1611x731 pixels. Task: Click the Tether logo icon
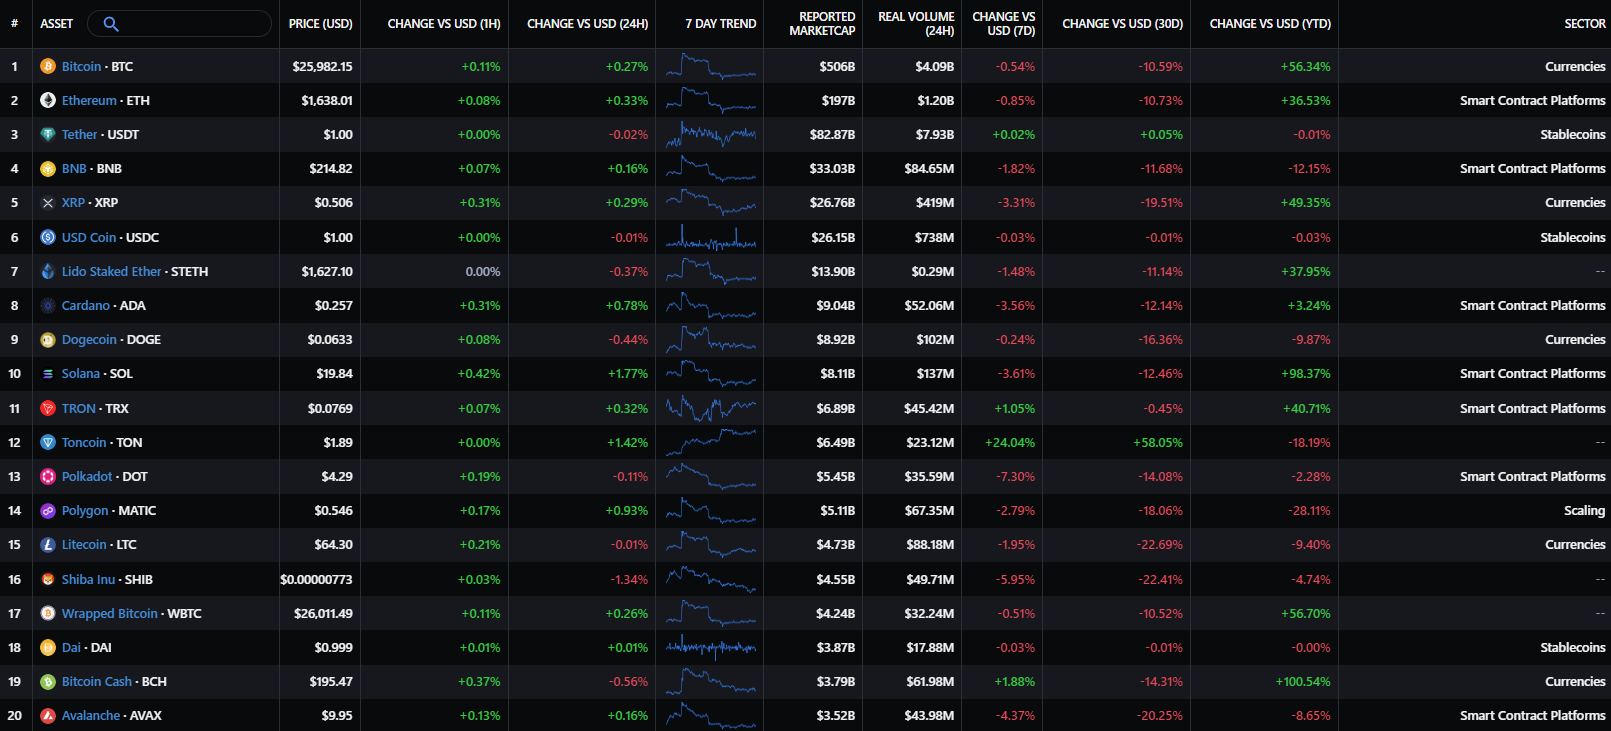point(48,134)
